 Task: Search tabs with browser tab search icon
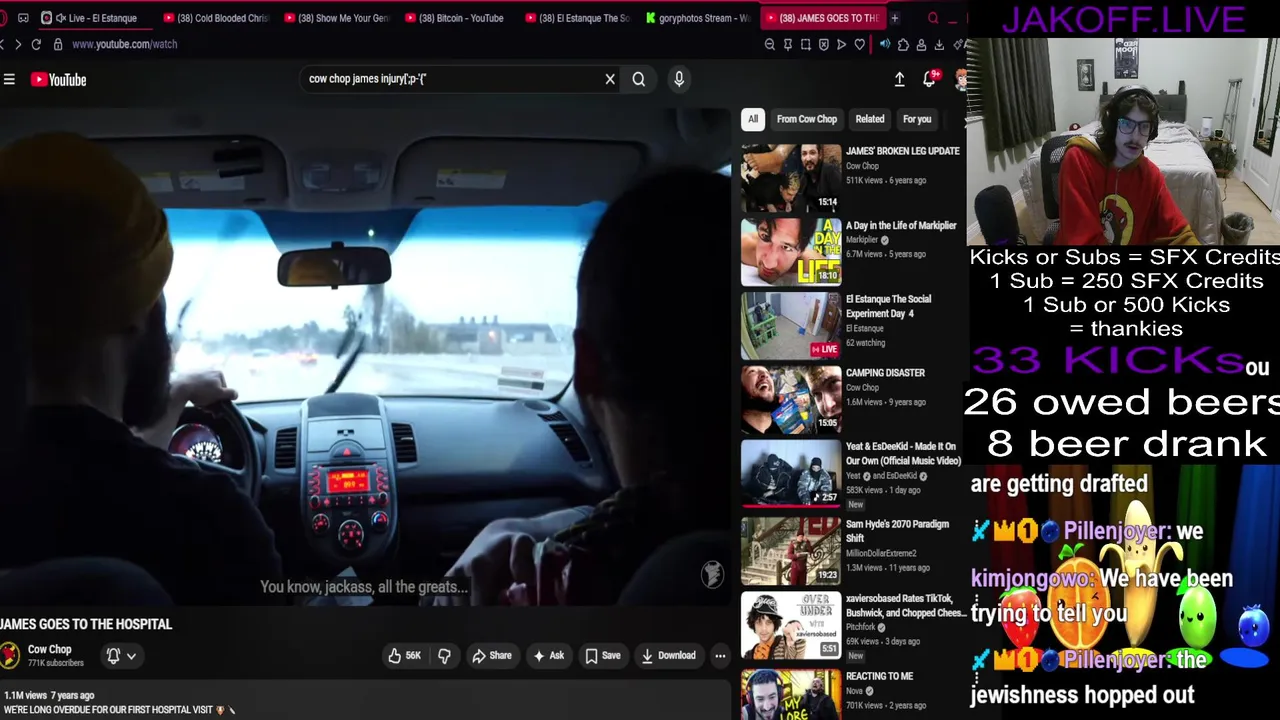point(933,18)
